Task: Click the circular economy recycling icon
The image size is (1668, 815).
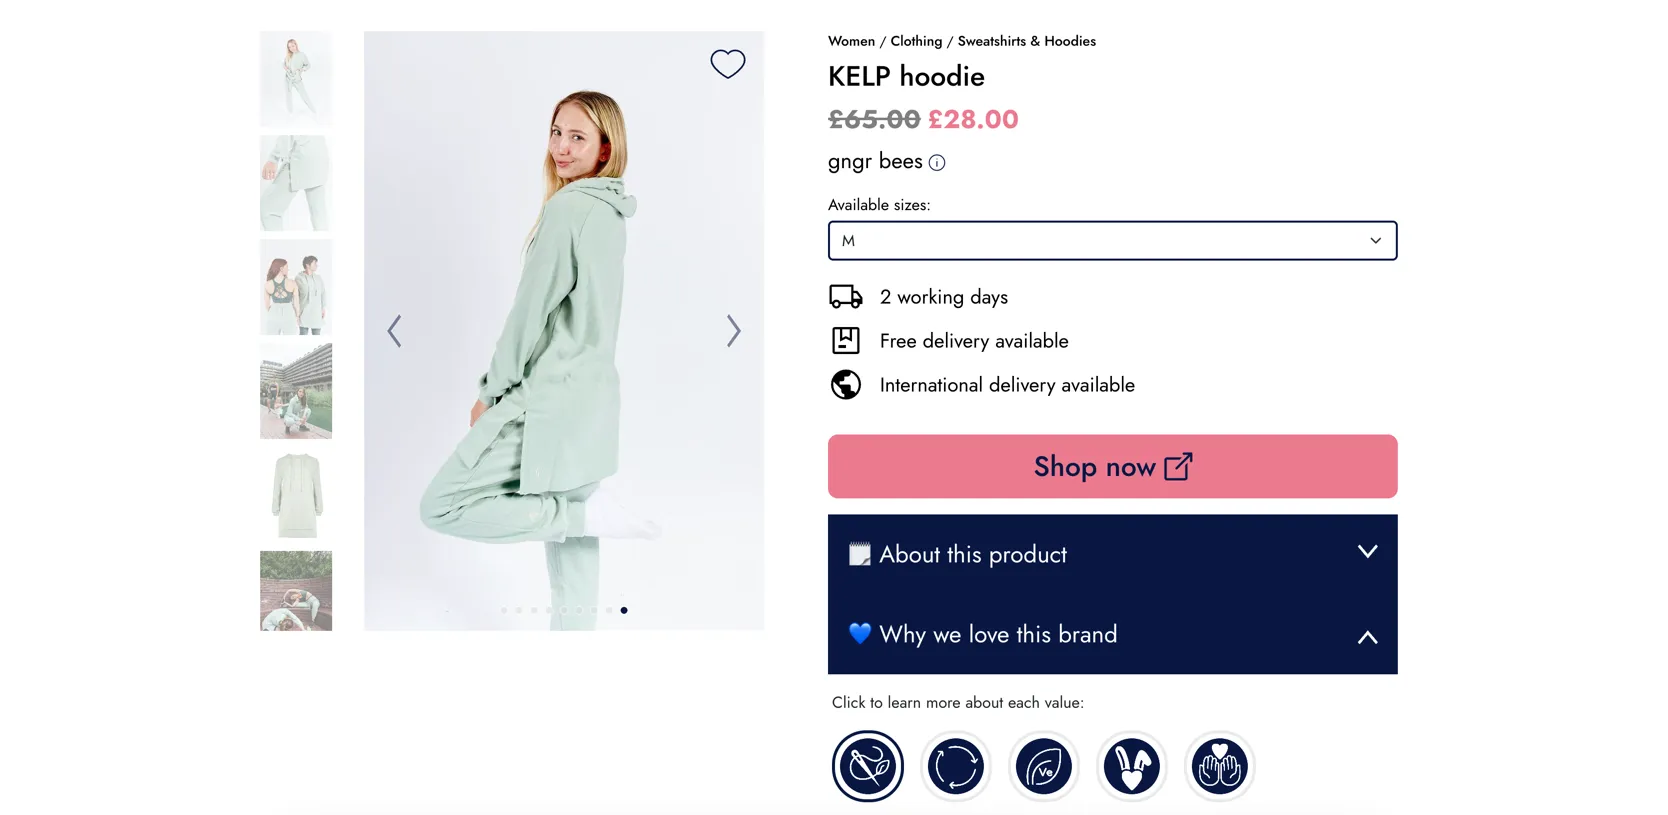Action: tap(955, 765)
